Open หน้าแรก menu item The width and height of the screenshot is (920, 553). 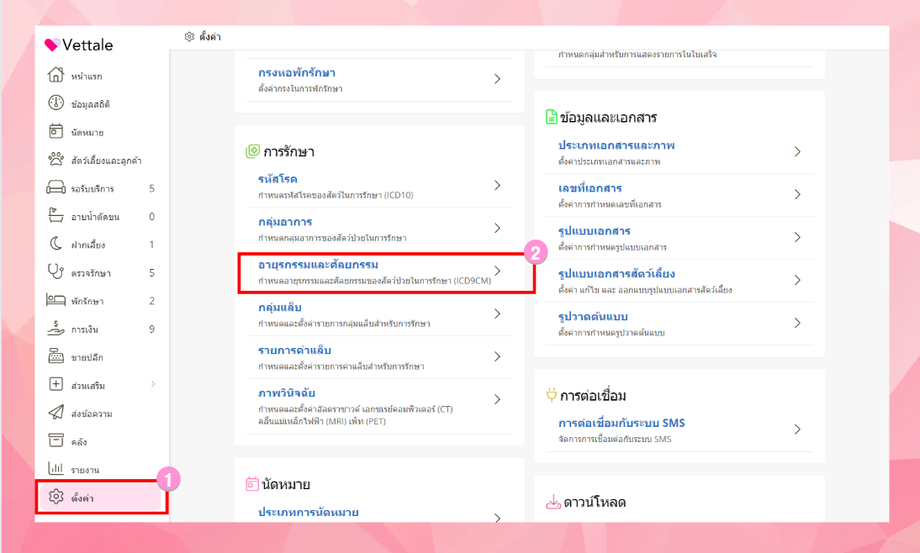point(86,76)
